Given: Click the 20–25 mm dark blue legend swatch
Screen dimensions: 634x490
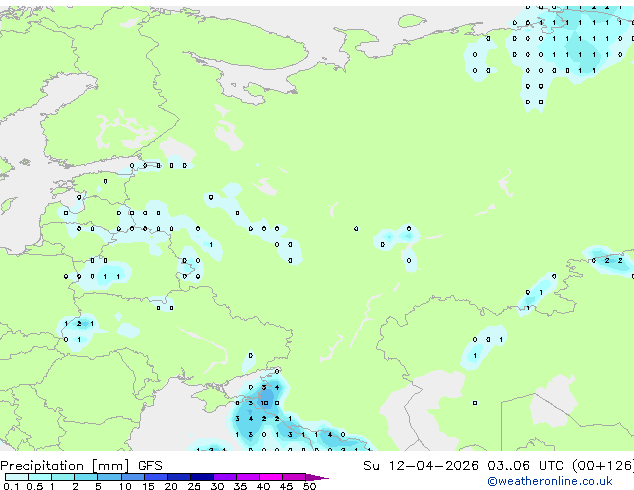Looking at the screenshot, I should click(178, 477).
